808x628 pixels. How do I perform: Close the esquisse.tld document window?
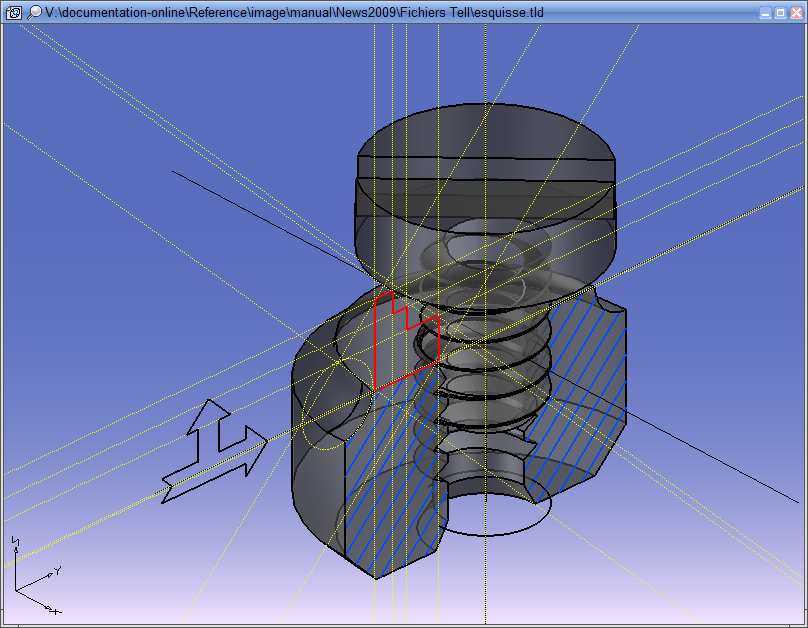[795, 13]
